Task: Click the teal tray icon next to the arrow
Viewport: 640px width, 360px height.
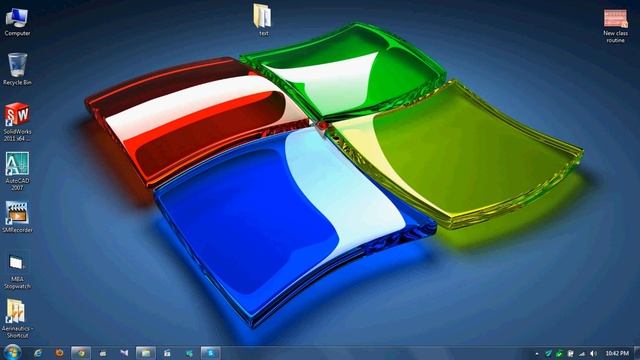Action: pyautogui.click(x=549, y=353)
